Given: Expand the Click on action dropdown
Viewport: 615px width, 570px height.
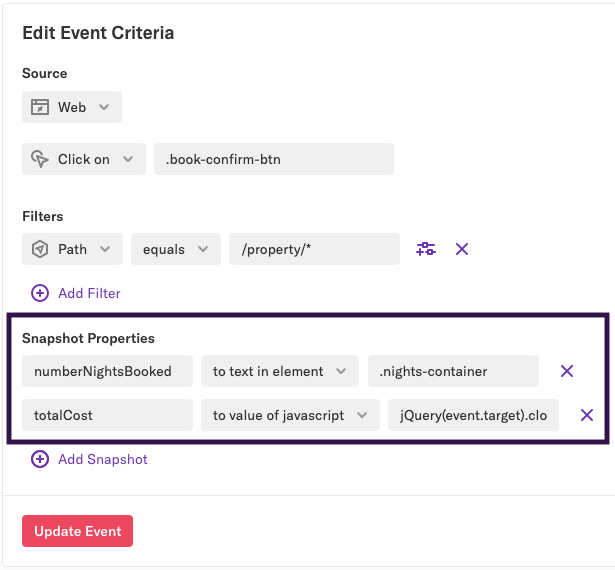Looking at the screenshot, I should click(x=84, y=159).
